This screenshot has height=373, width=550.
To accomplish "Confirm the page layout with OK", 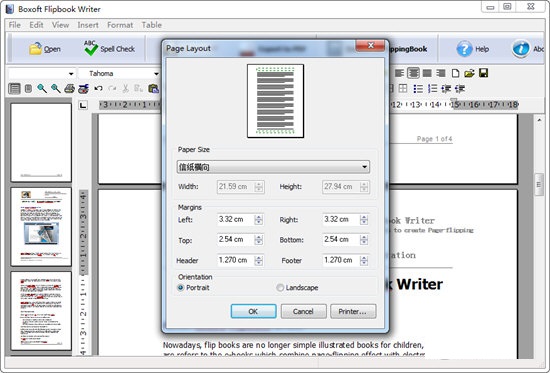I will (253, 311).
